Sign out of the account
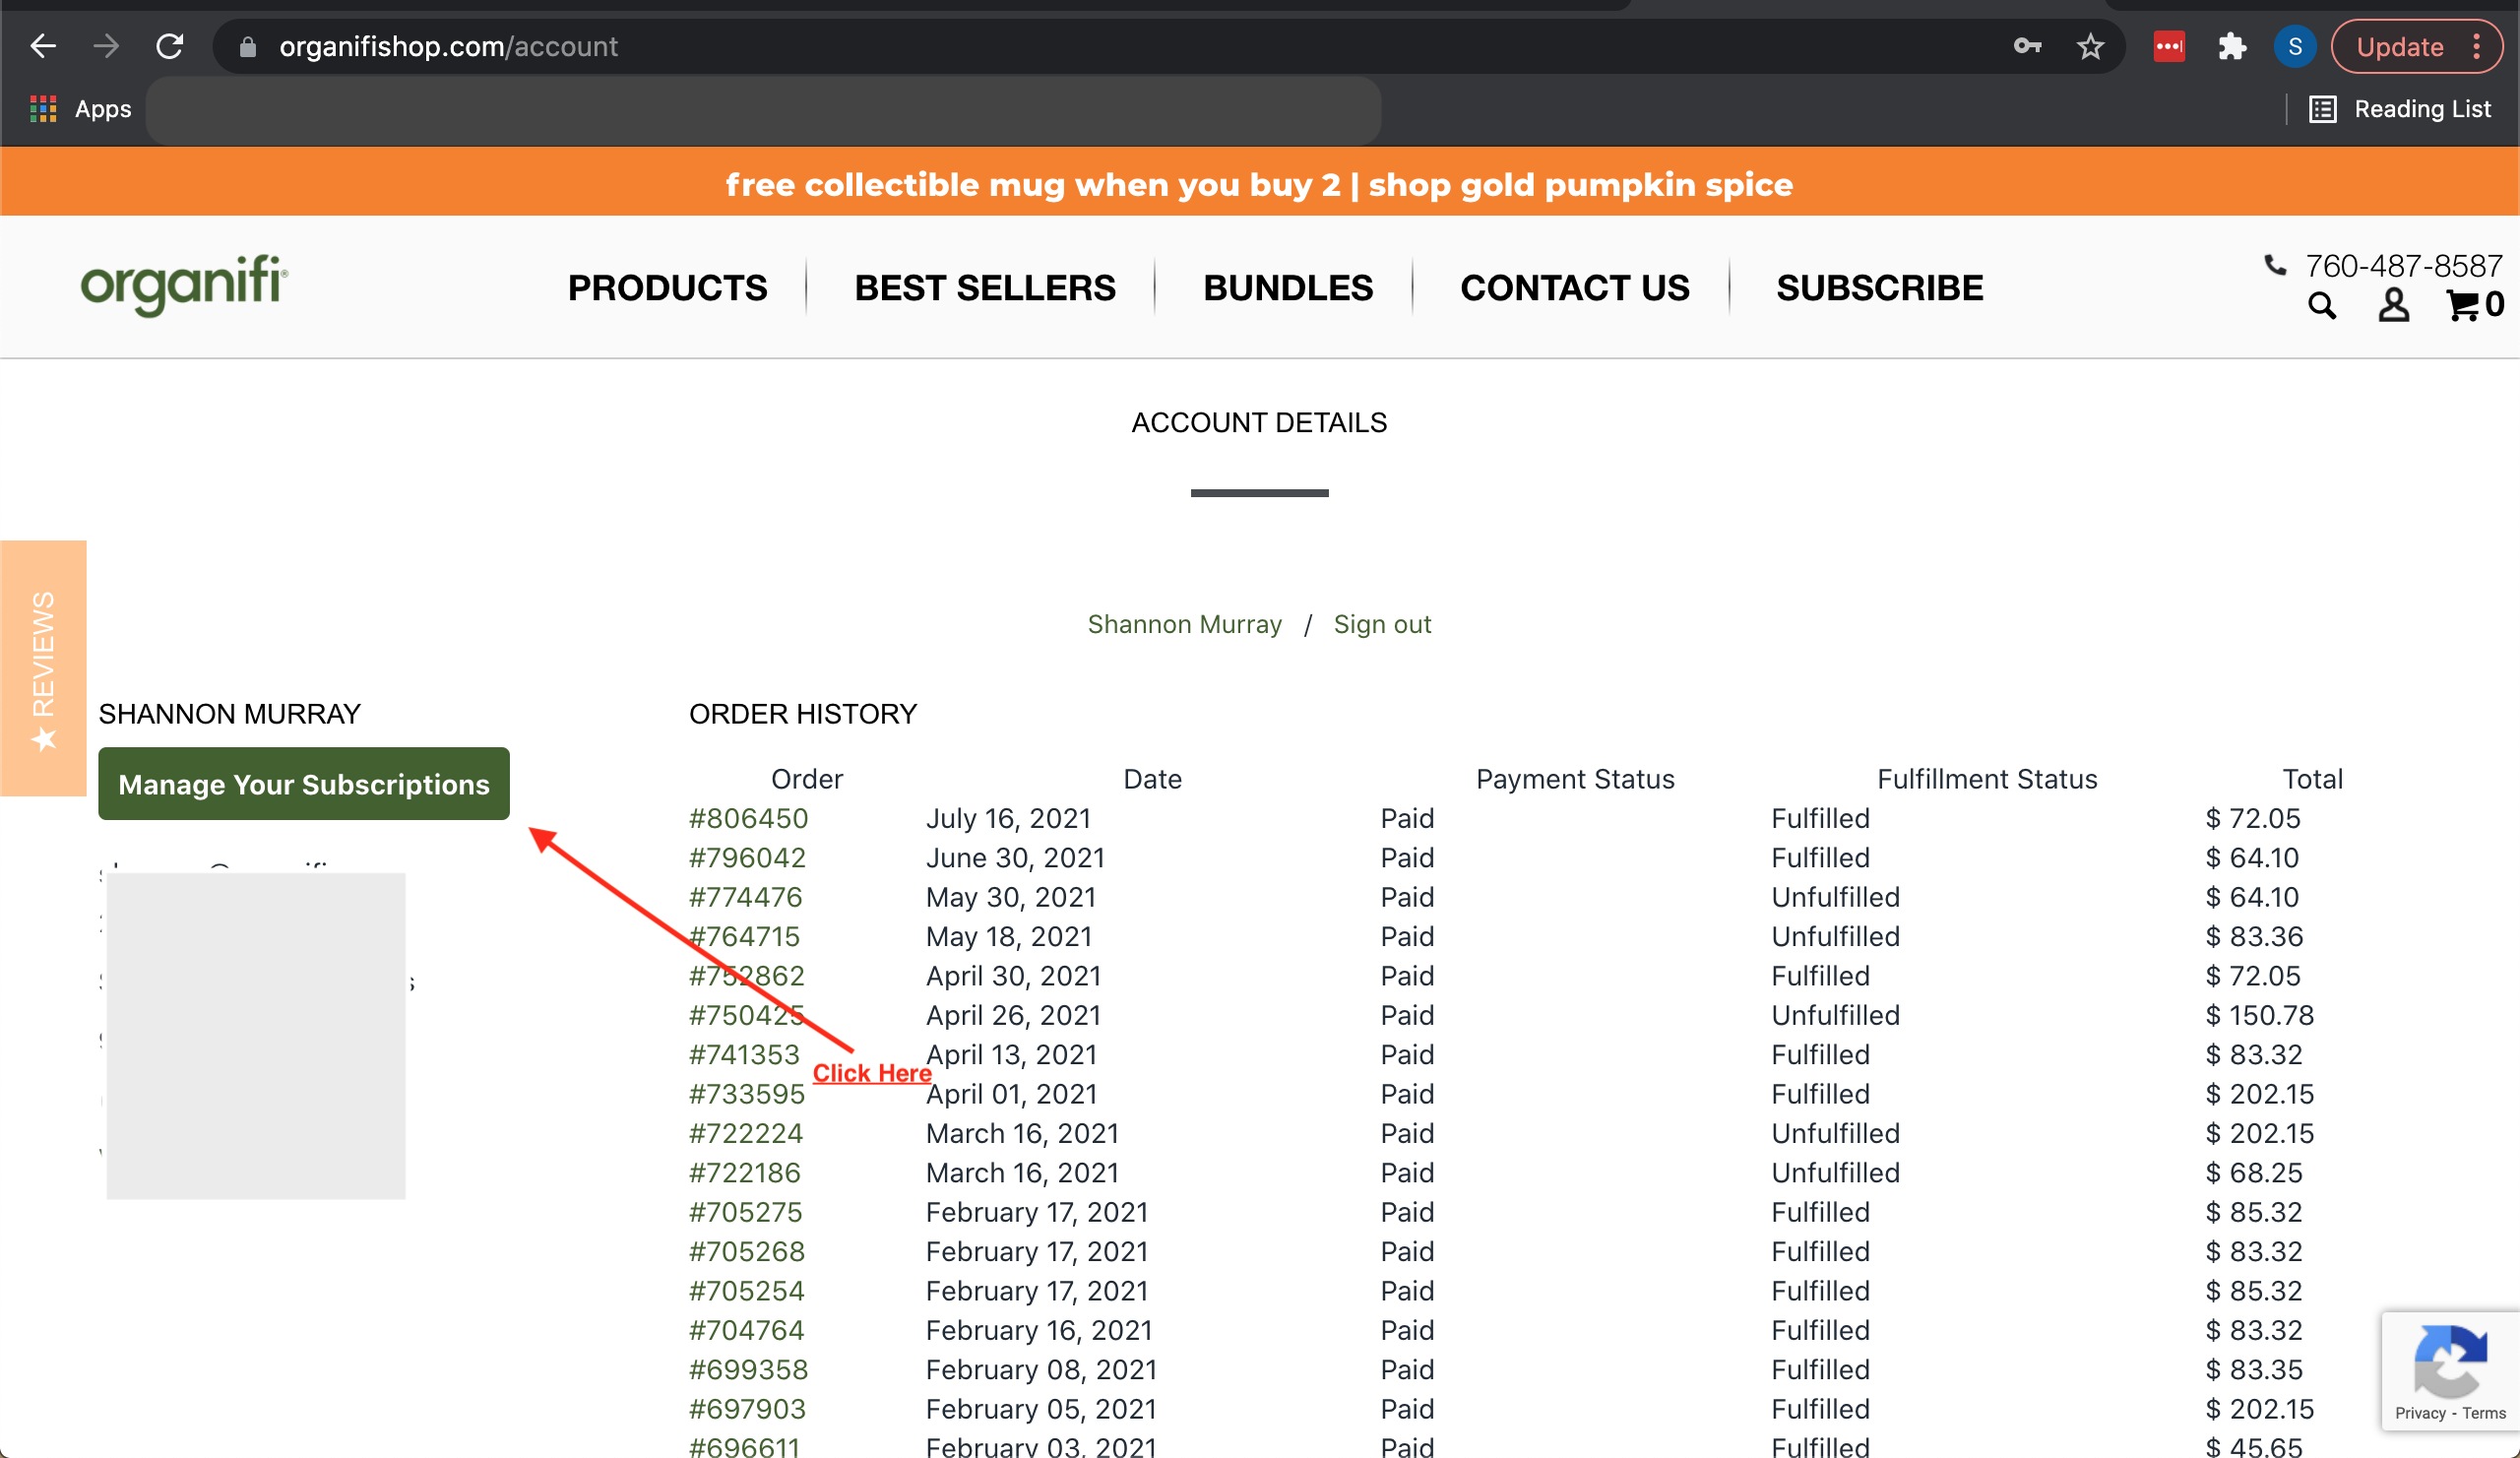Screen dimensions: 2520x1458 (x=1382, y=624)
